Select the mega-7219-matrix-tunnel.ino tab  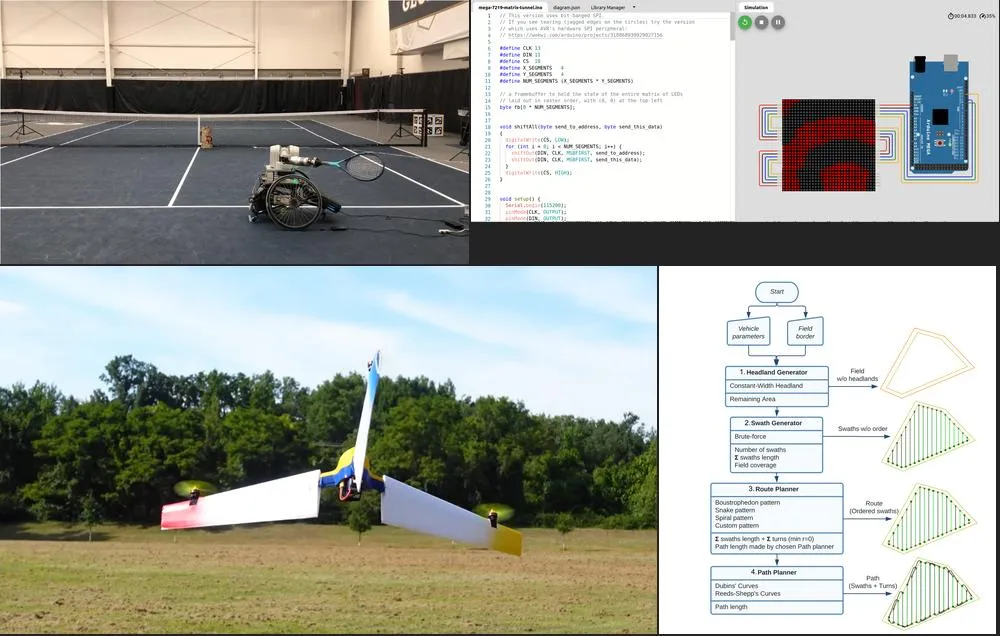point(509,7)
